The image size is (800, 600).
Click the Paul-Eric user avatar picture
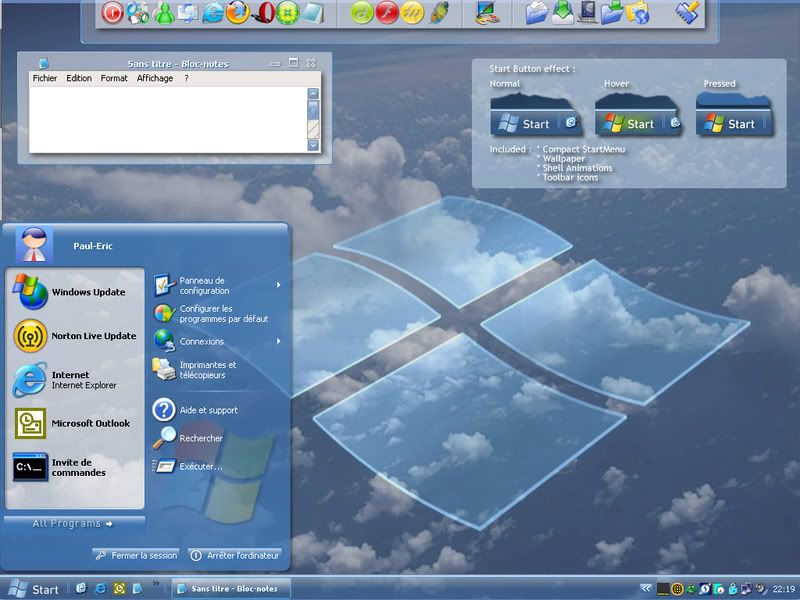click(34, 245)
